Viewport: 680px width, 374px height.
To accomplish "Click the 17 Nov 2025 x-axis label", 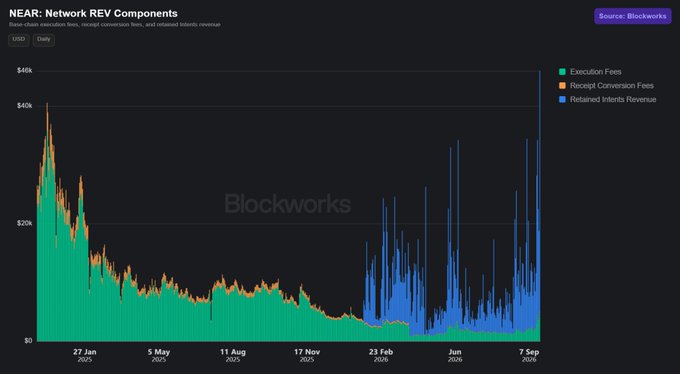I will pos(307,355).
